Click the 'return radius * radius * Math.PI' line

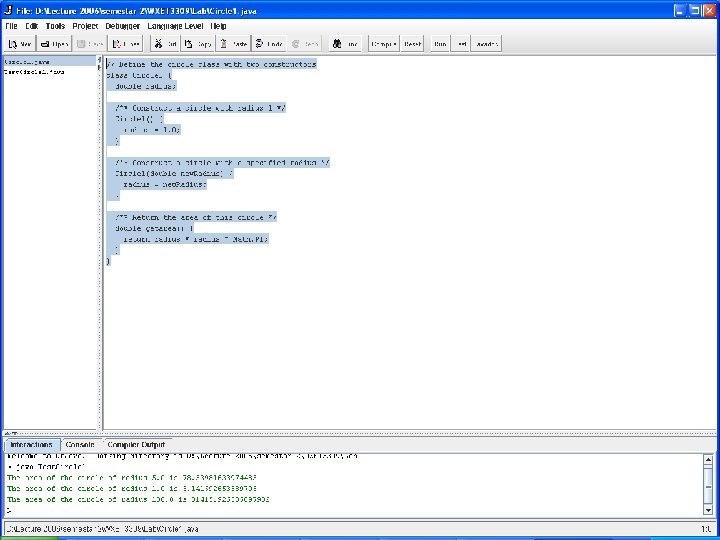coord(196,239)
